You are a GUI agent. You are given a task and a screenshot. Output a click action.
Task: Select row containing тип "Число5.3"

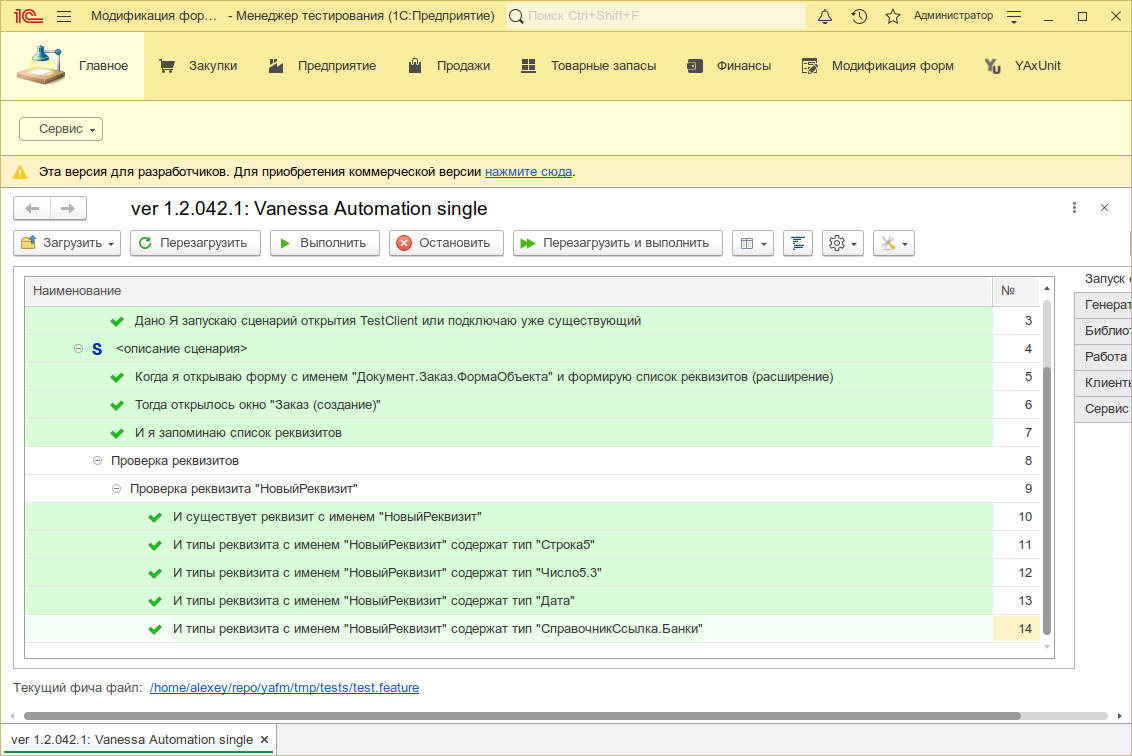(x=532, y=573)
